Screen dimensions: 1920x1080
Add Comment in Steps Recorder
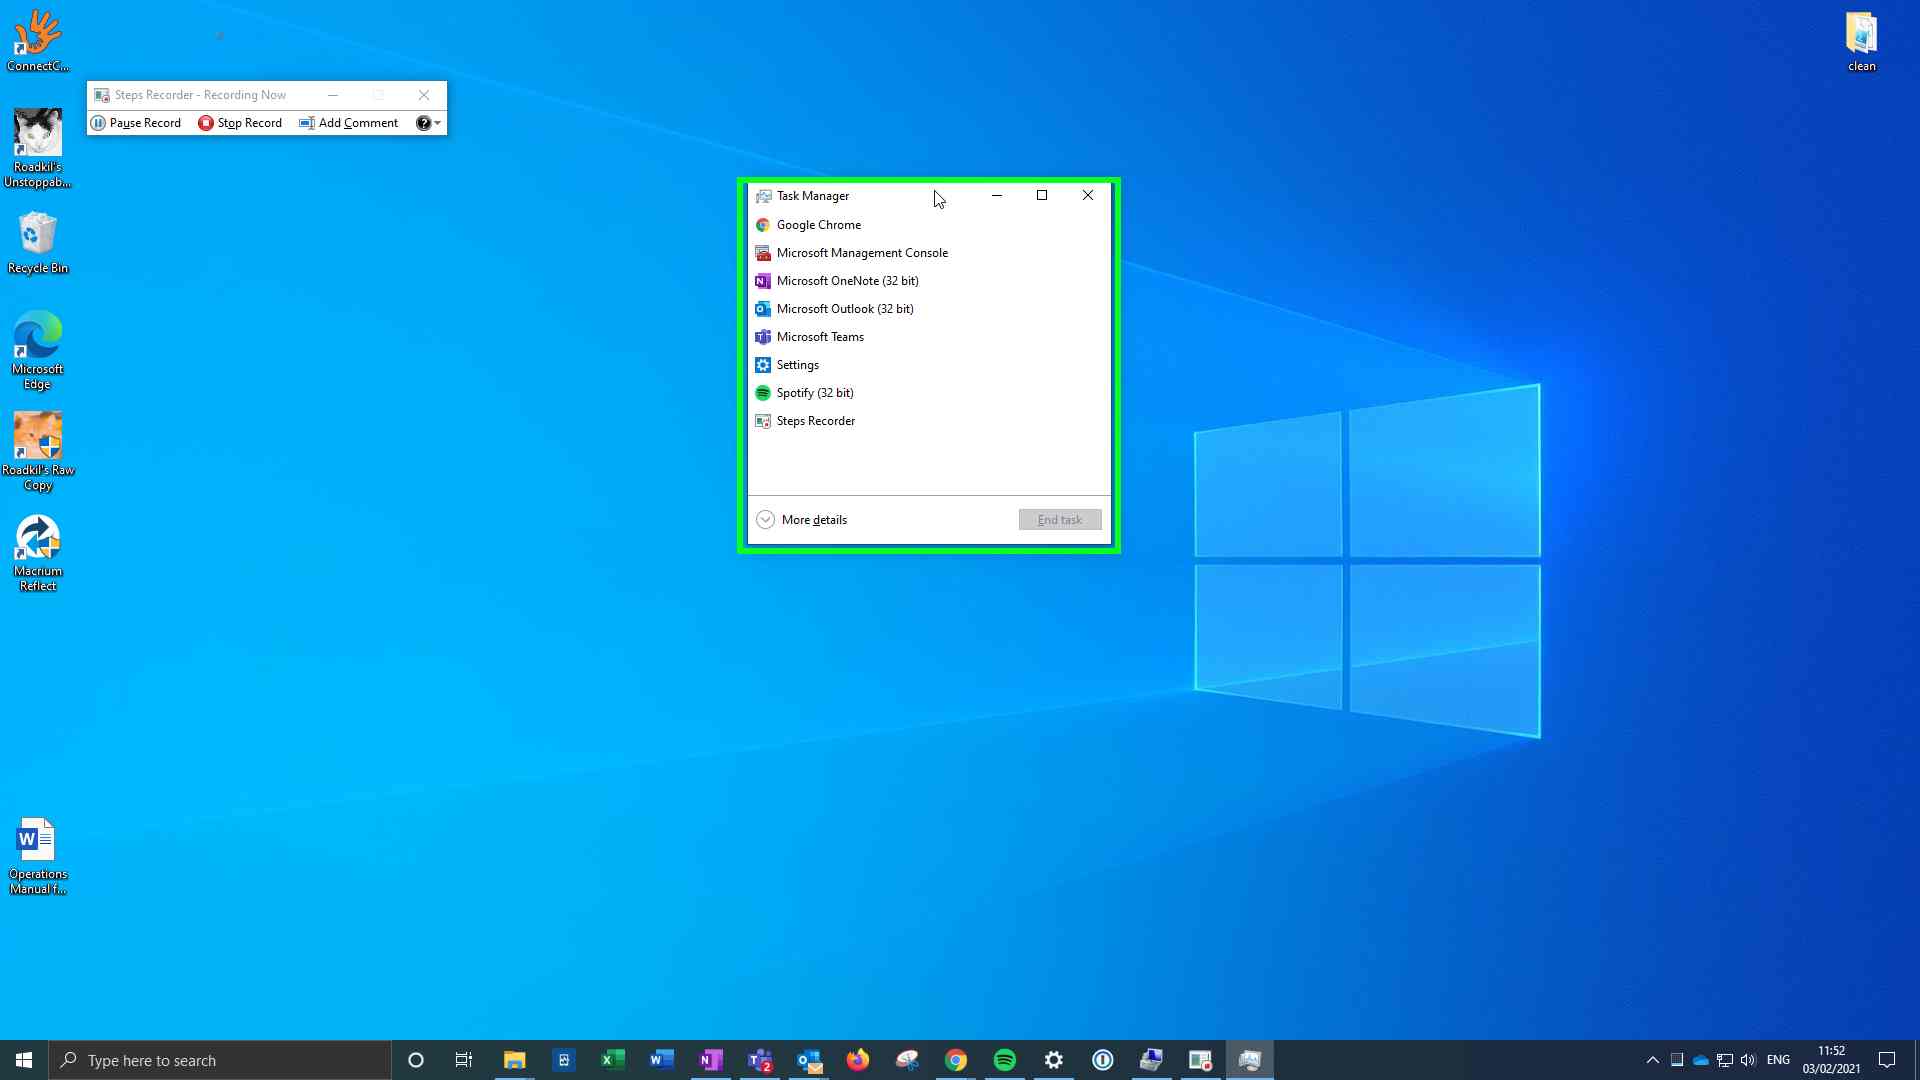348,123
